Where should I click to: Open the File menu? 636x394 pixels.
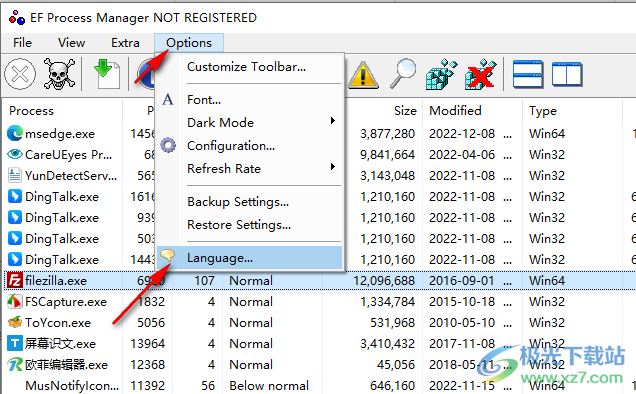click(22, 43)
